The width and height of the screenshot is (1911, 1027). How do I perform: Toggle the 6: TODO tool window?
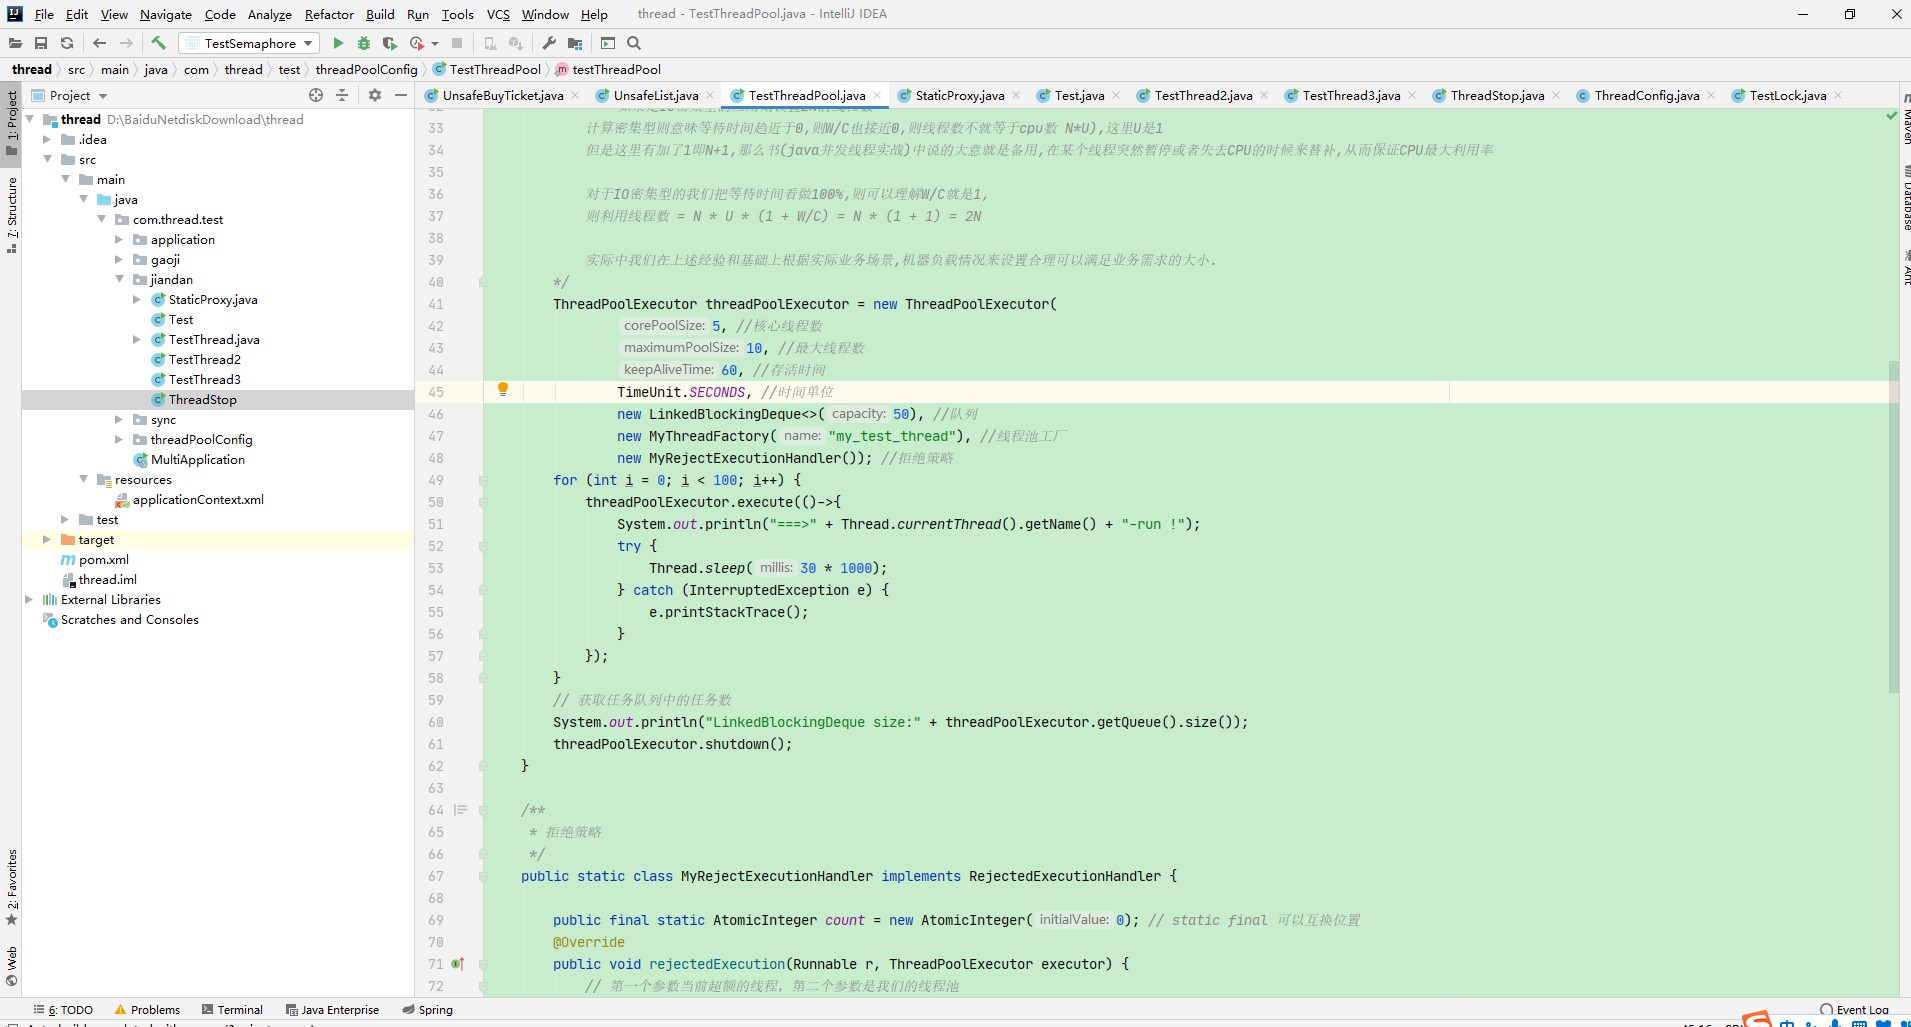[x=63, y=1010]
